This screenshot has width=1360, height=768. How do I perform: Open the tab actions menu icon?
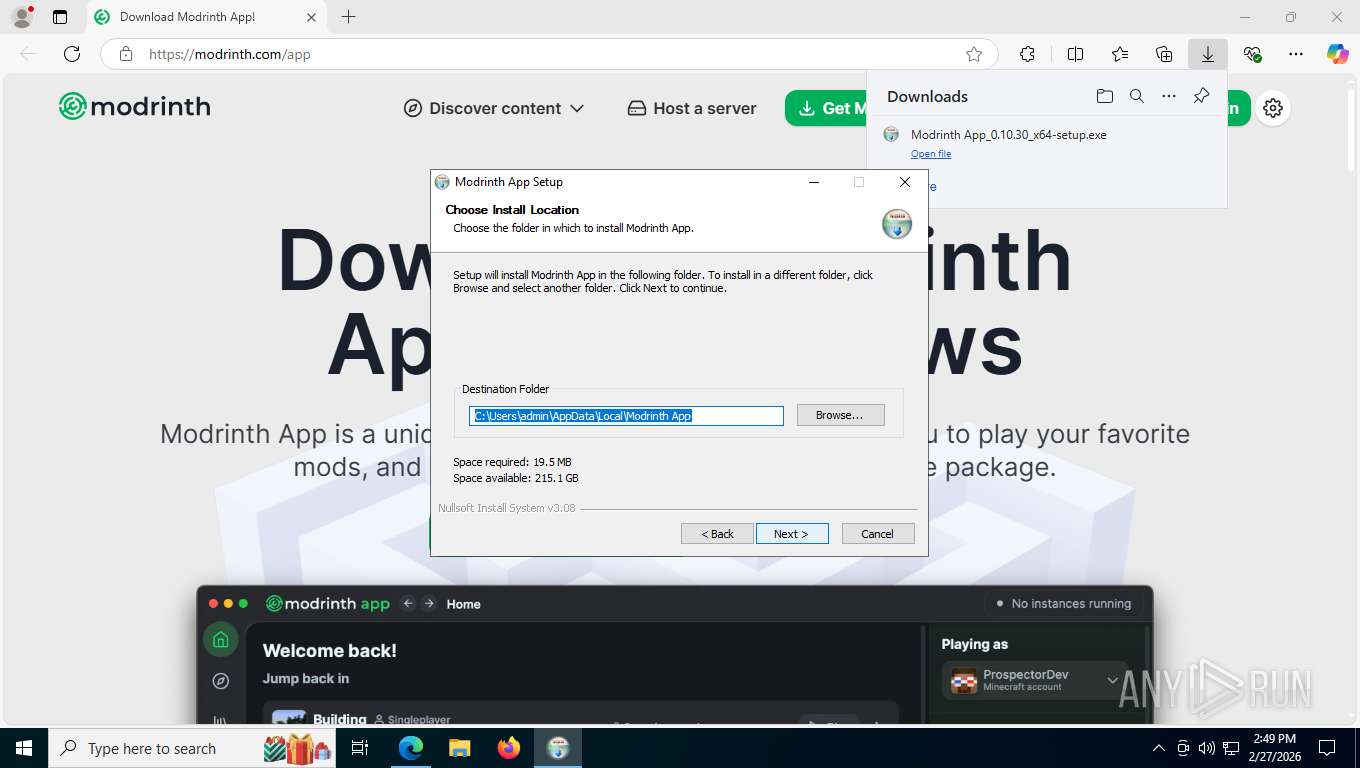[x=60, y=17]
